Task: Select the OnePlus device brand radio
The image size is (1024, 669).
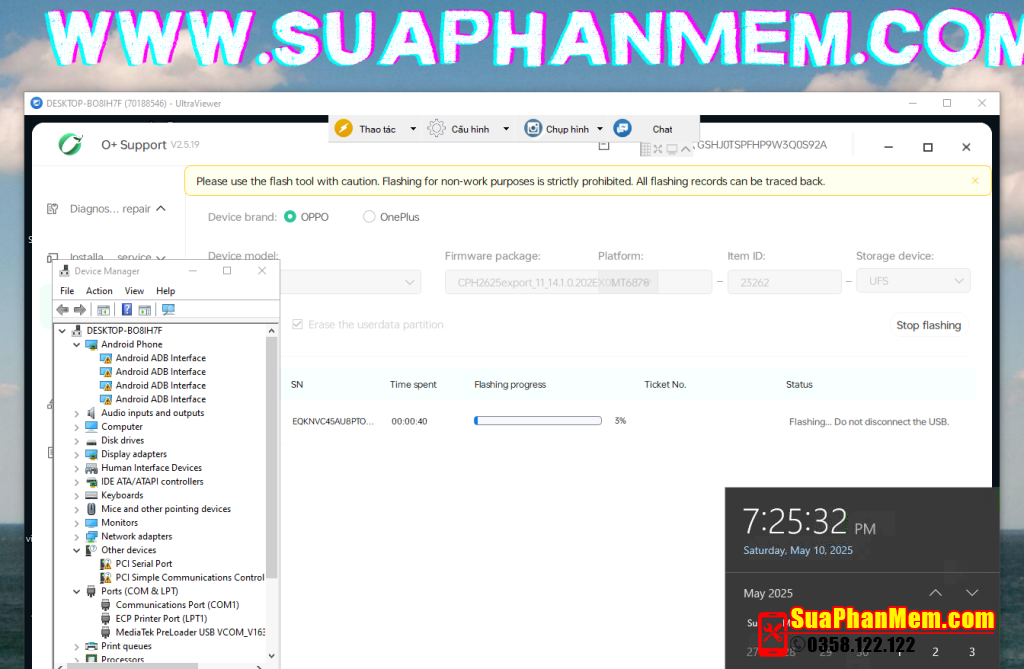Action: (x=369, y=217)
